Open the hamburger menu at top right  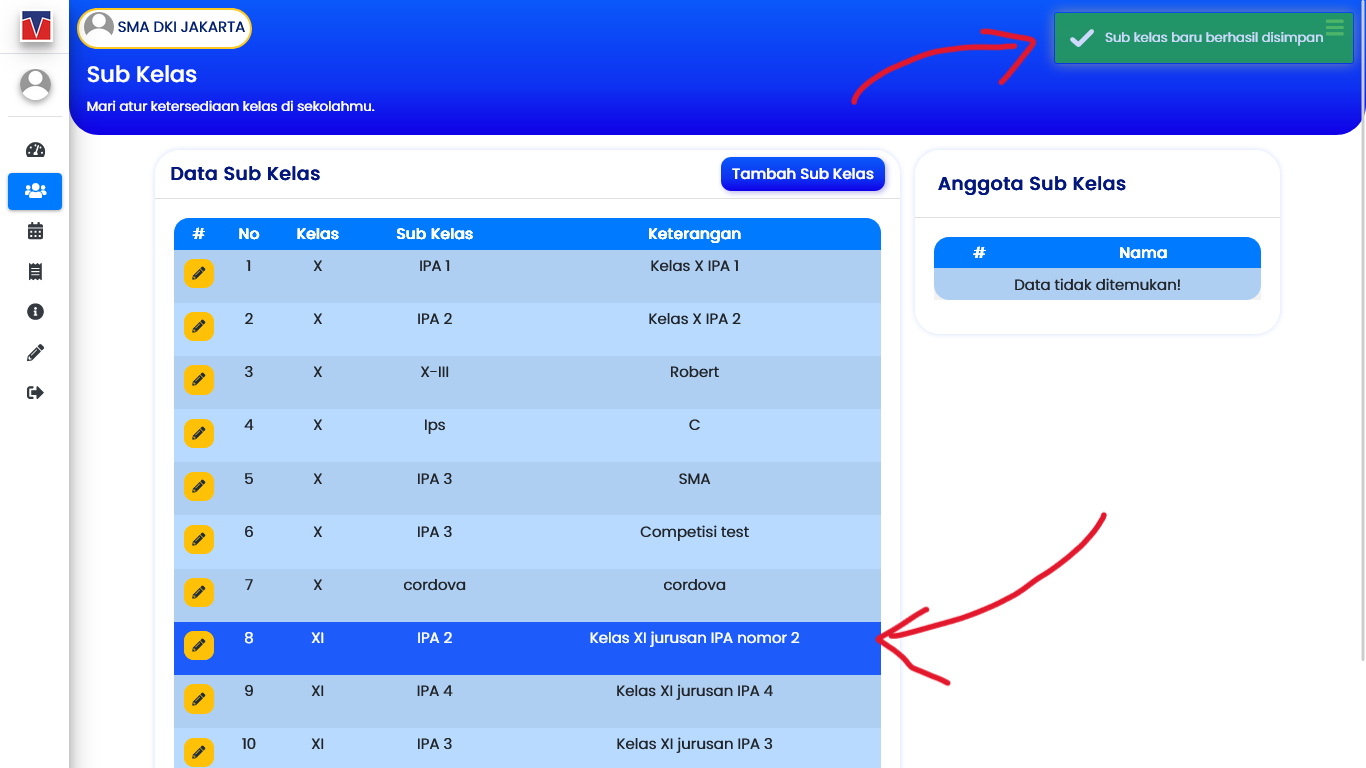(1335, 28)
